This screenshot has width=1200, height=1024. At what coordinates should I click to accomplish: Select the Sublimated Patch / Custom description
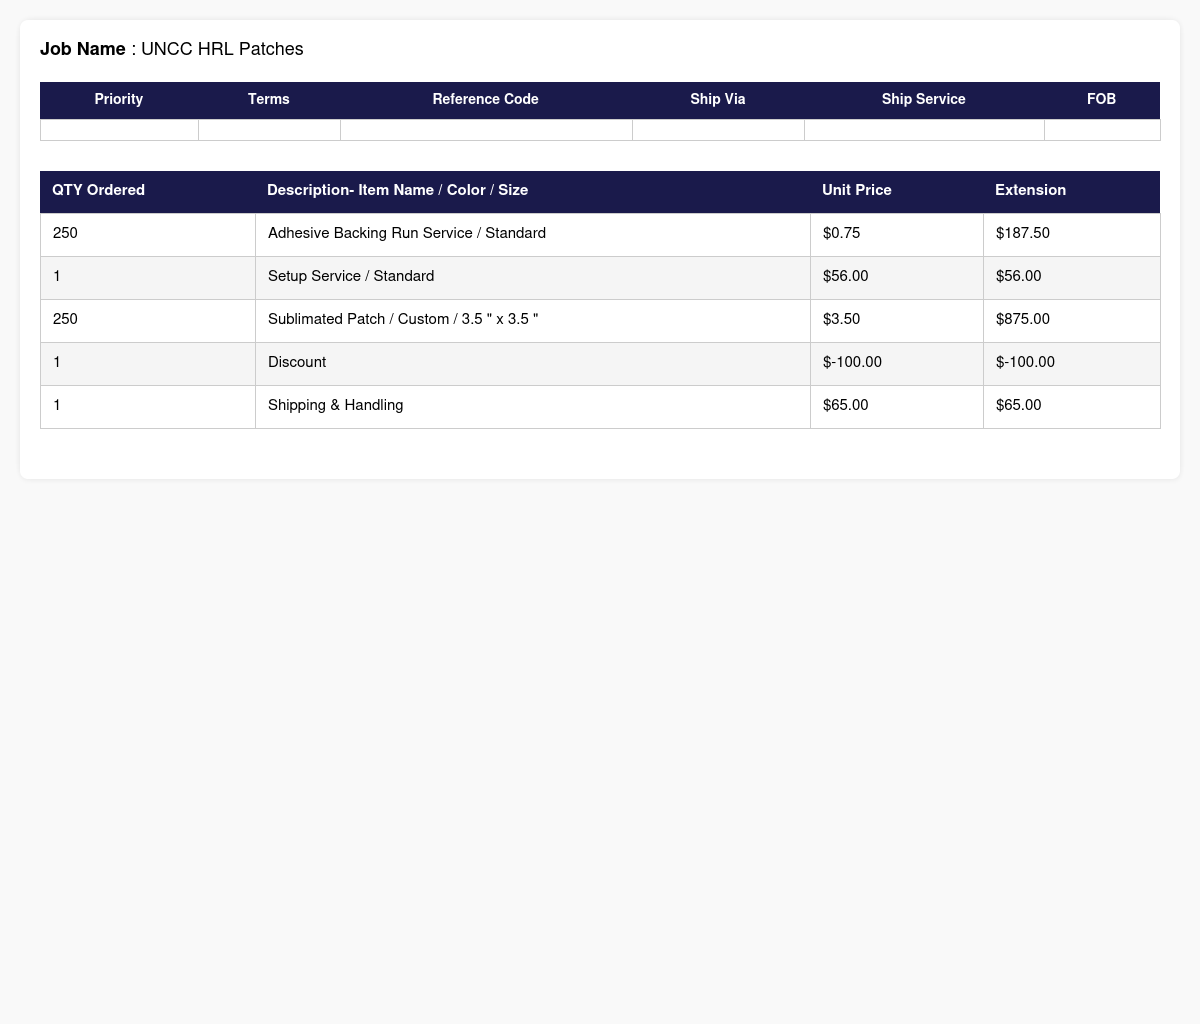click(403, 319)
